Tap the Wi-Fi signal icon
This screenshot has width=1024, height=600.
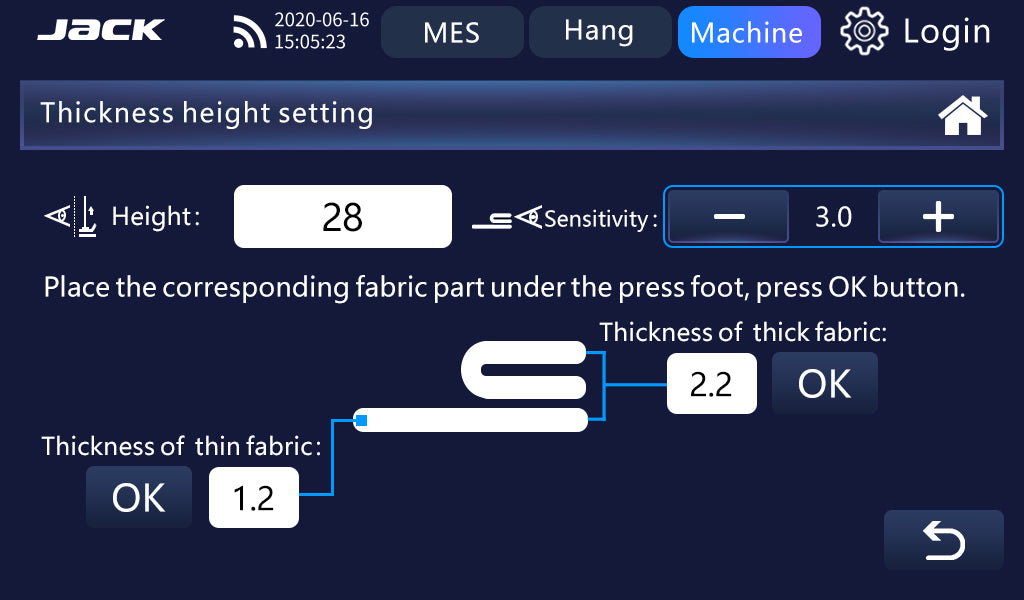pyautogui.click(x=249, y=32)
